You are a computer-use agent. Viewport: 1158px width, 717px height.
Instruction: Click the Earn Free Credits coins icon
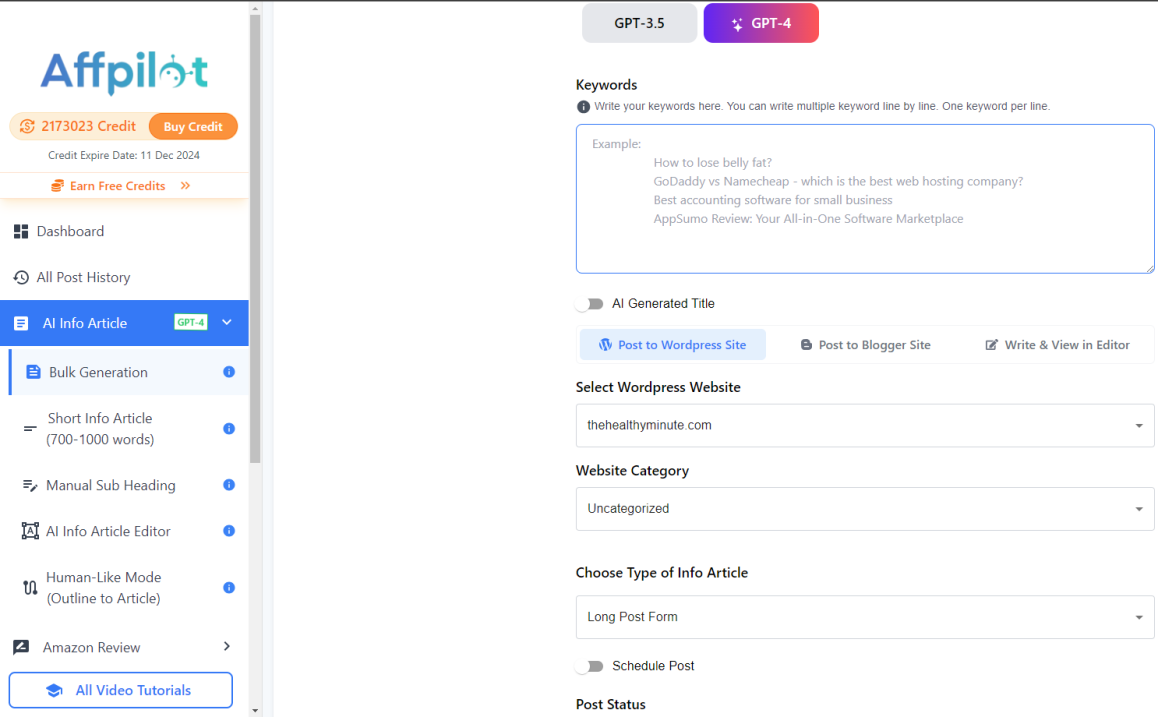tap(57, 185)
